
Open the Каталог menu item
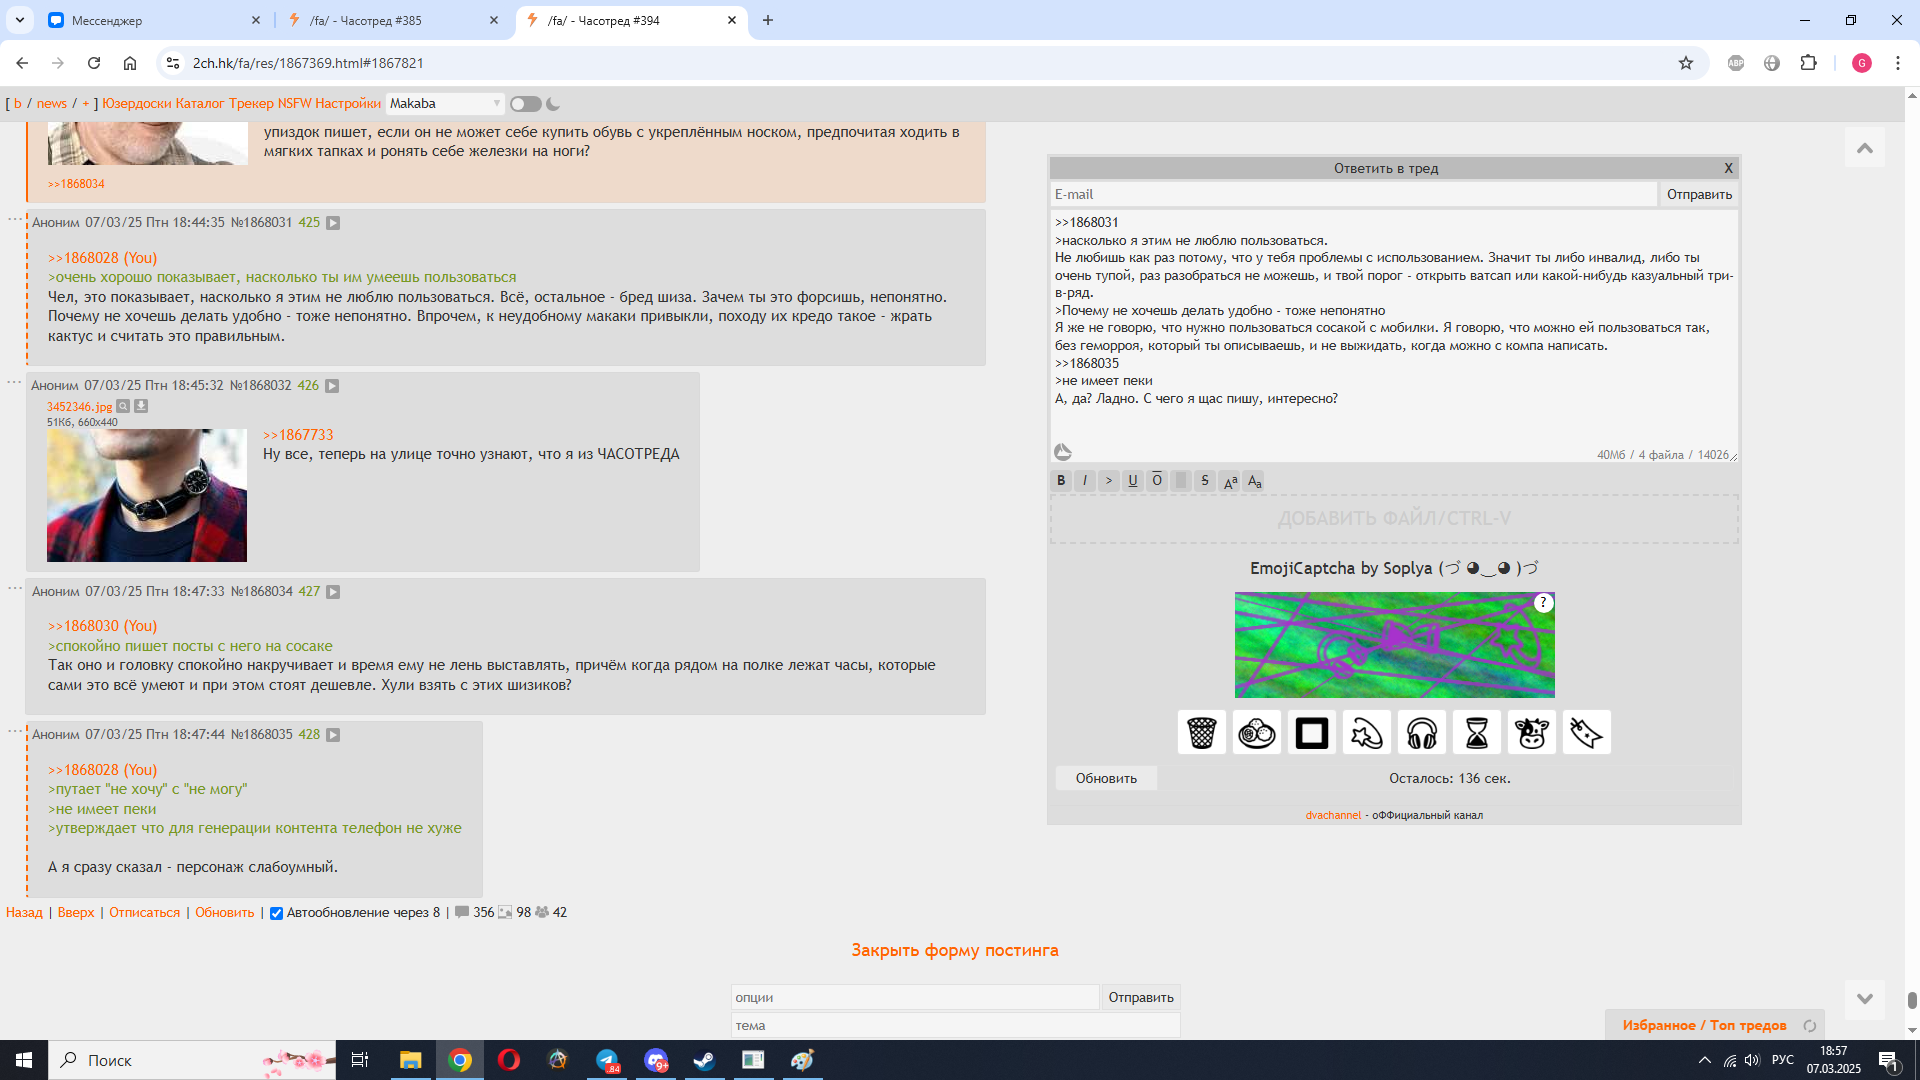[x=200, y=104]
